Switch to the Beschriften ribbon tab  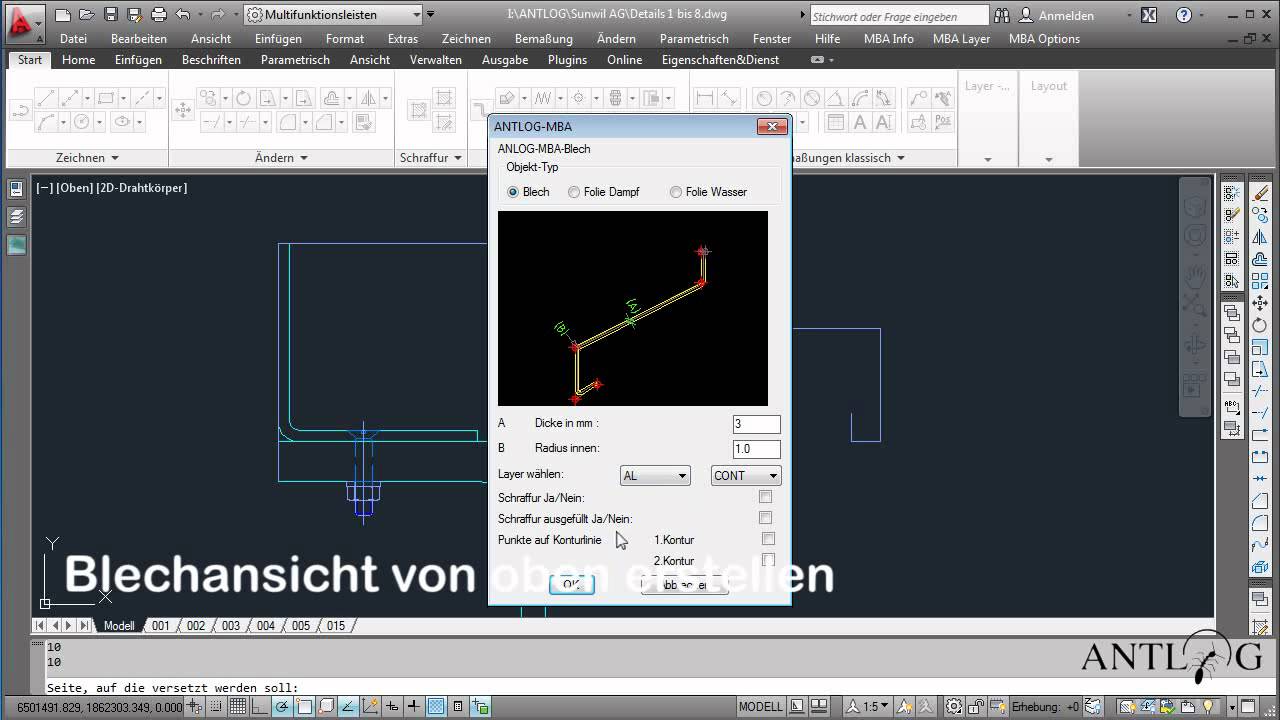211,60
